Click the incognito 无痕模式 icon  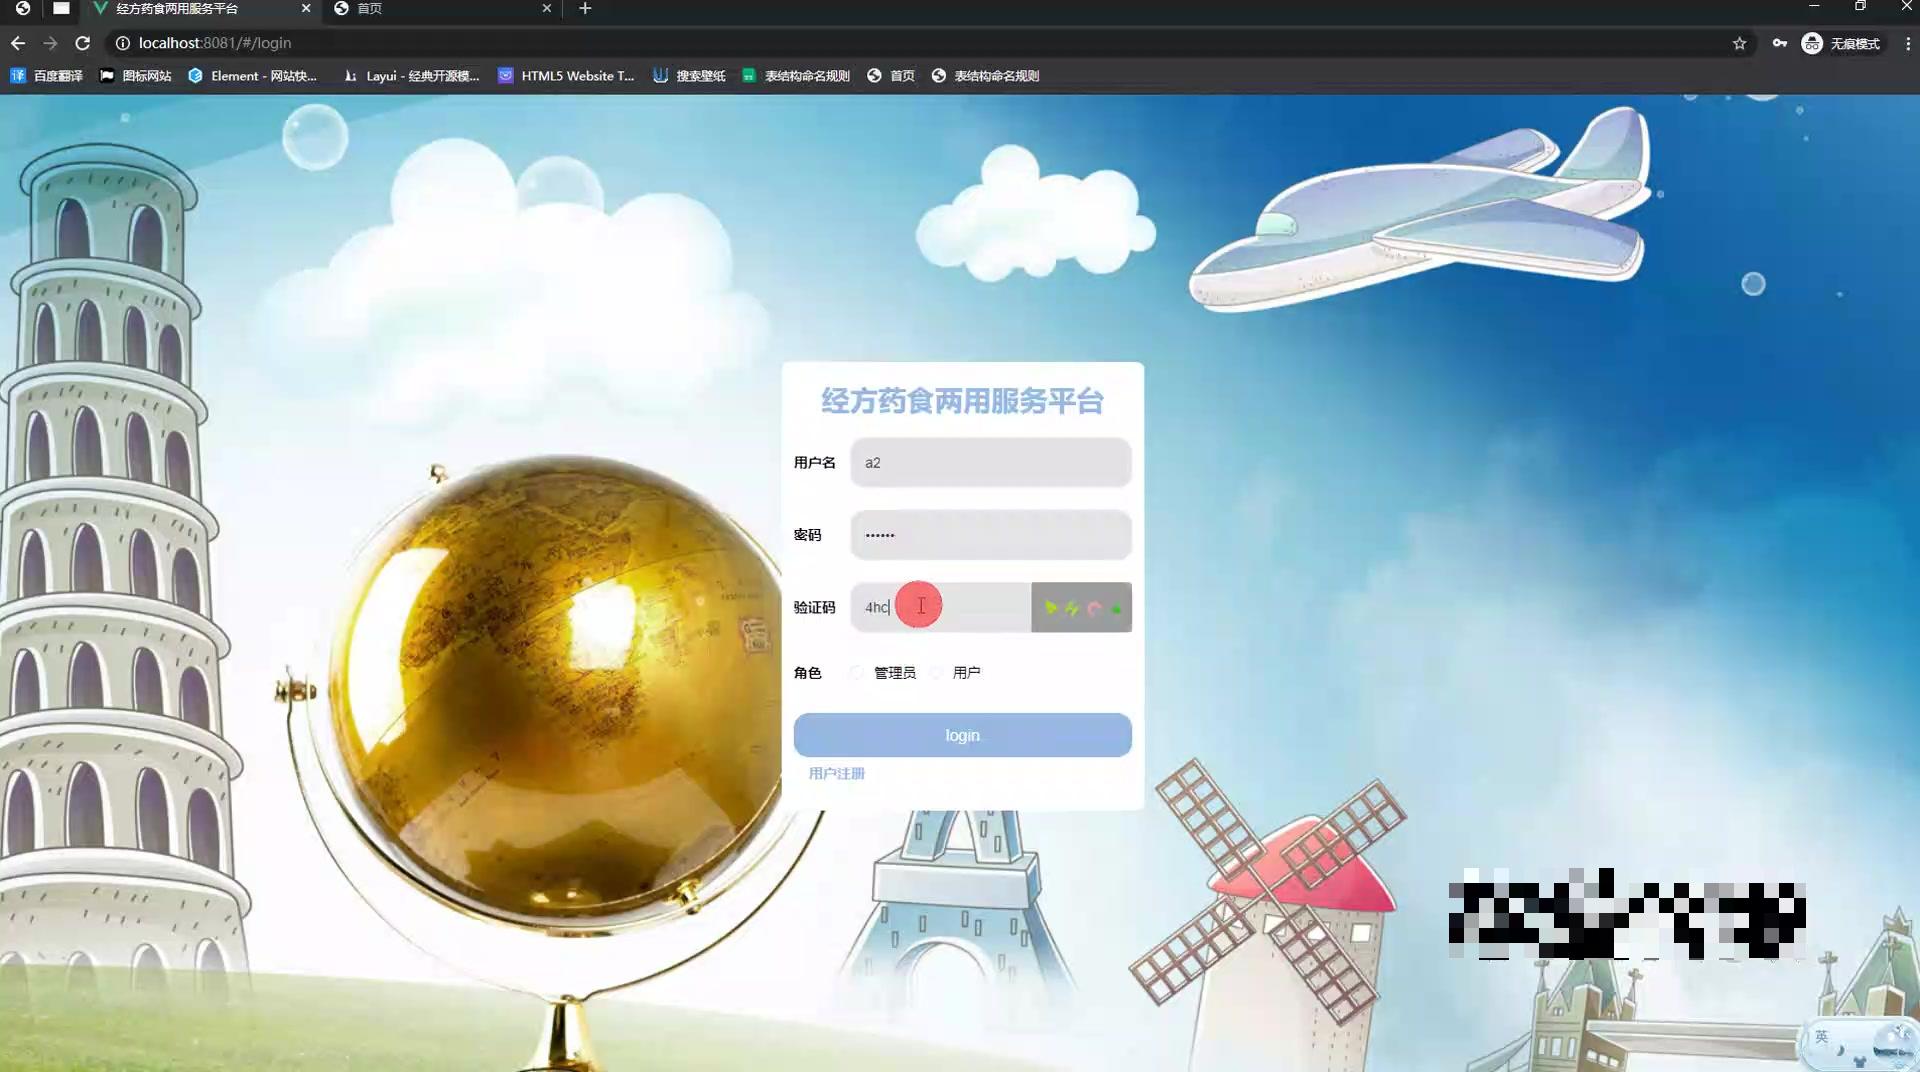click(1812, 43)
